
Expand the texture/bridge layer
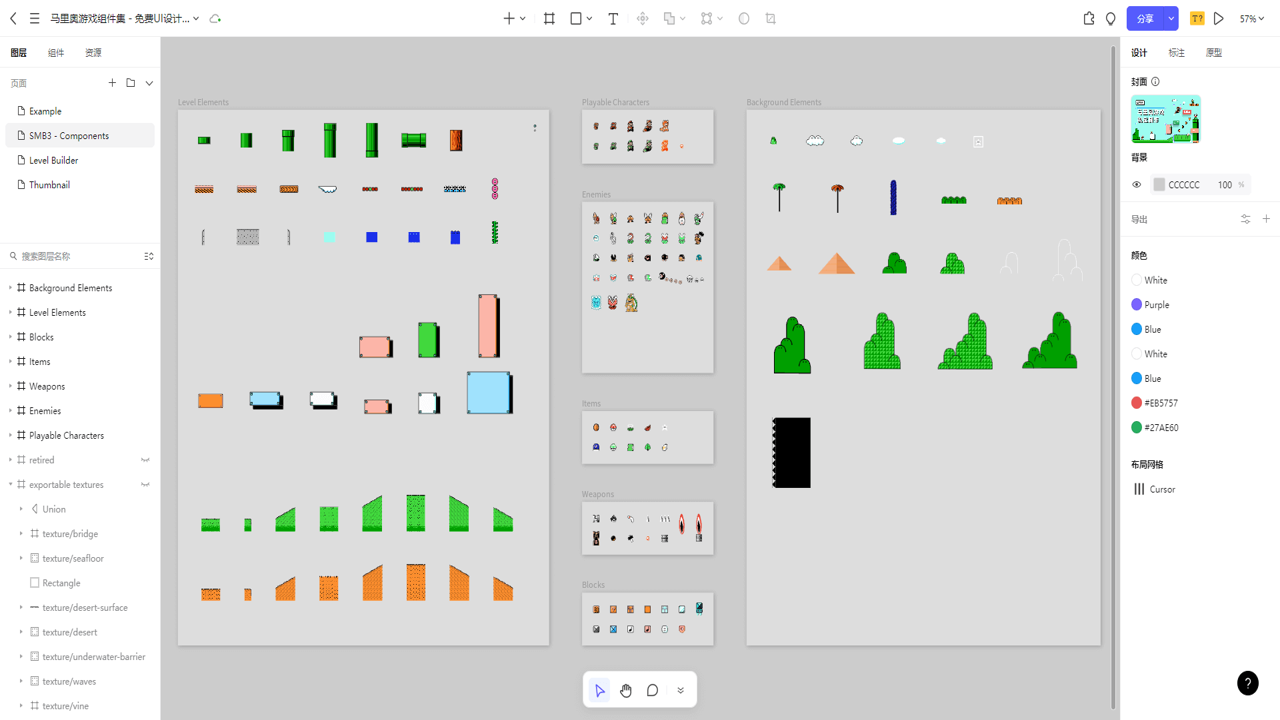click(x=22, y=534)
